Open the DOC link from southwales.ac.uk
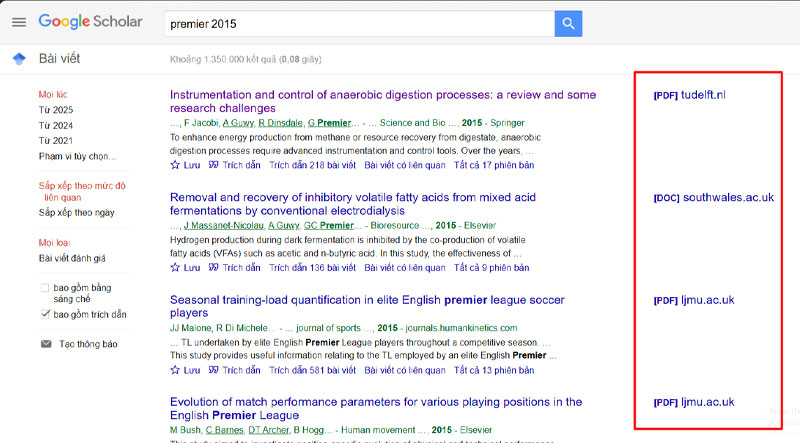The image size is (800, 443). coord(713,197)
